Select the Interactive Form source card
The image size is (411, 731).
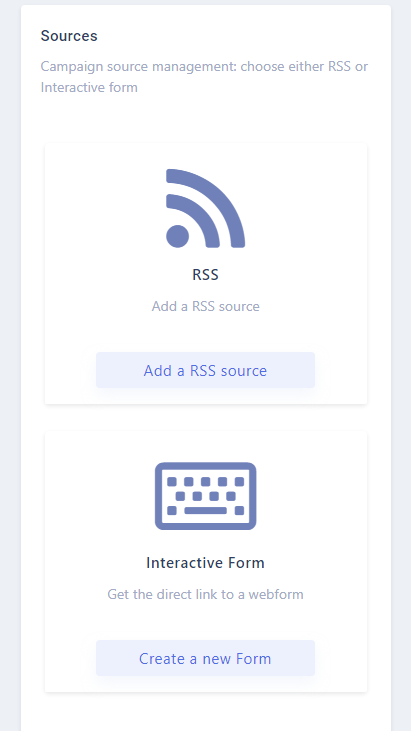click(206, 561)
